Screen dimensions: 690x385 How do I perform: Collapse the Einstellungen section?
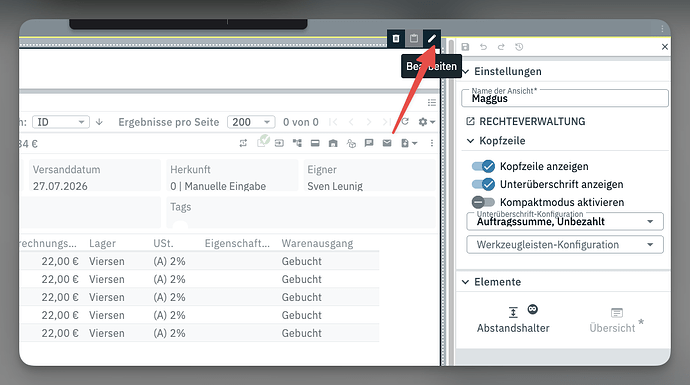point(466,71)
